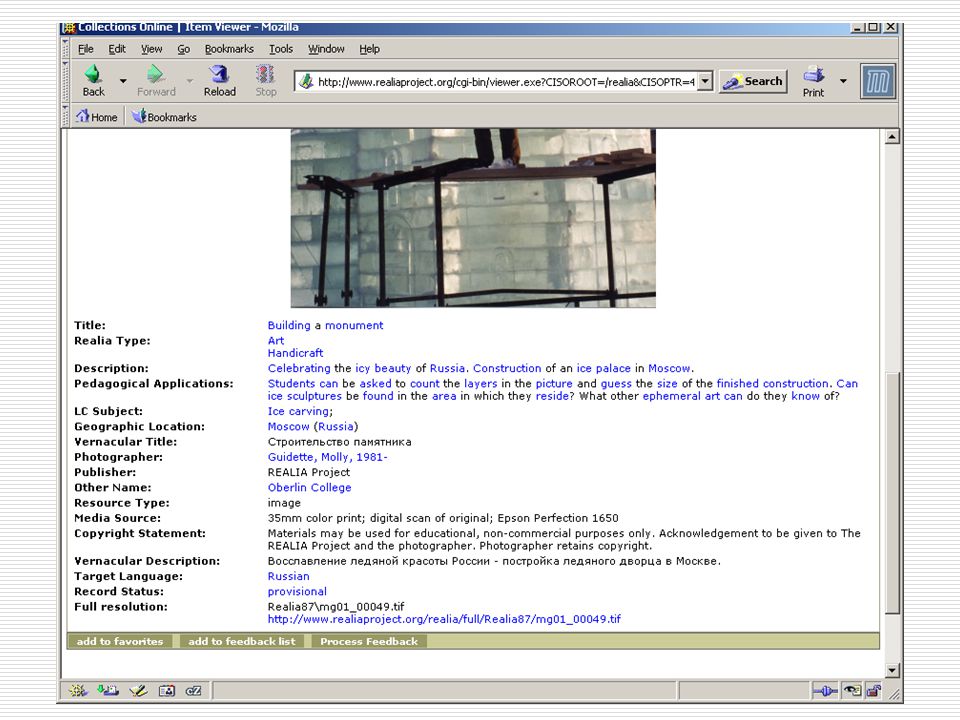960x720 pixels.
Task: Open the Guidette, Molly, 1981- link
Action: click(x=328, y=457)
